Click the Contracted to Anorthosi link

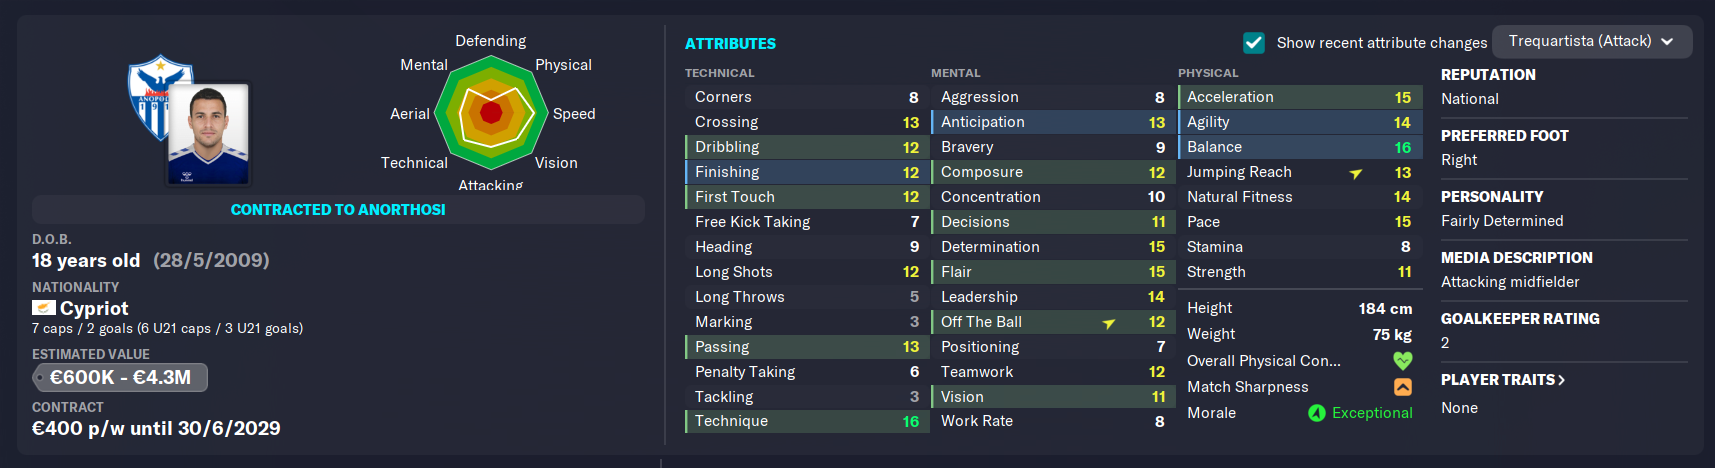click(x=338, y=210)
